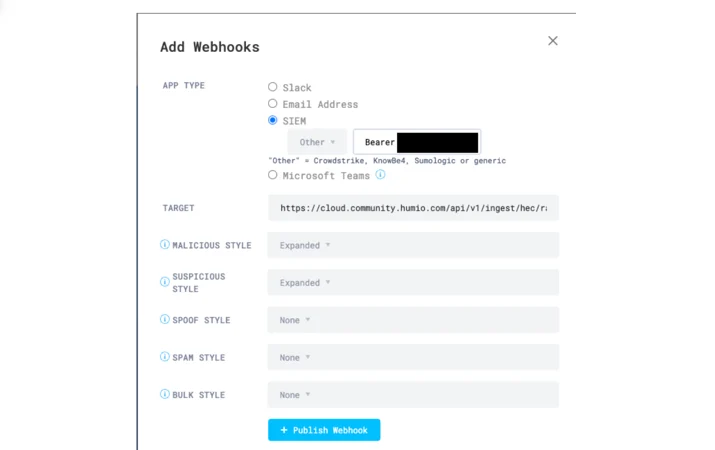
Task: Select the SIEM radio button
Action: point(272,120)
